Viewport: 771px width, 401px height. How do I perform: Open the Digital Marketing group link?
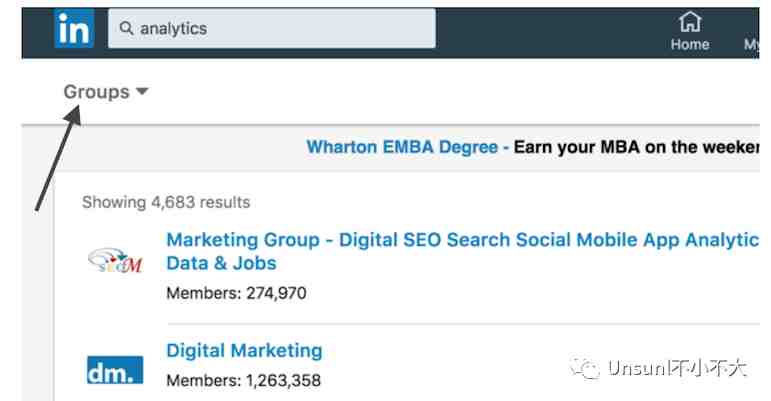pyautogui.click(x=244, y=350)
